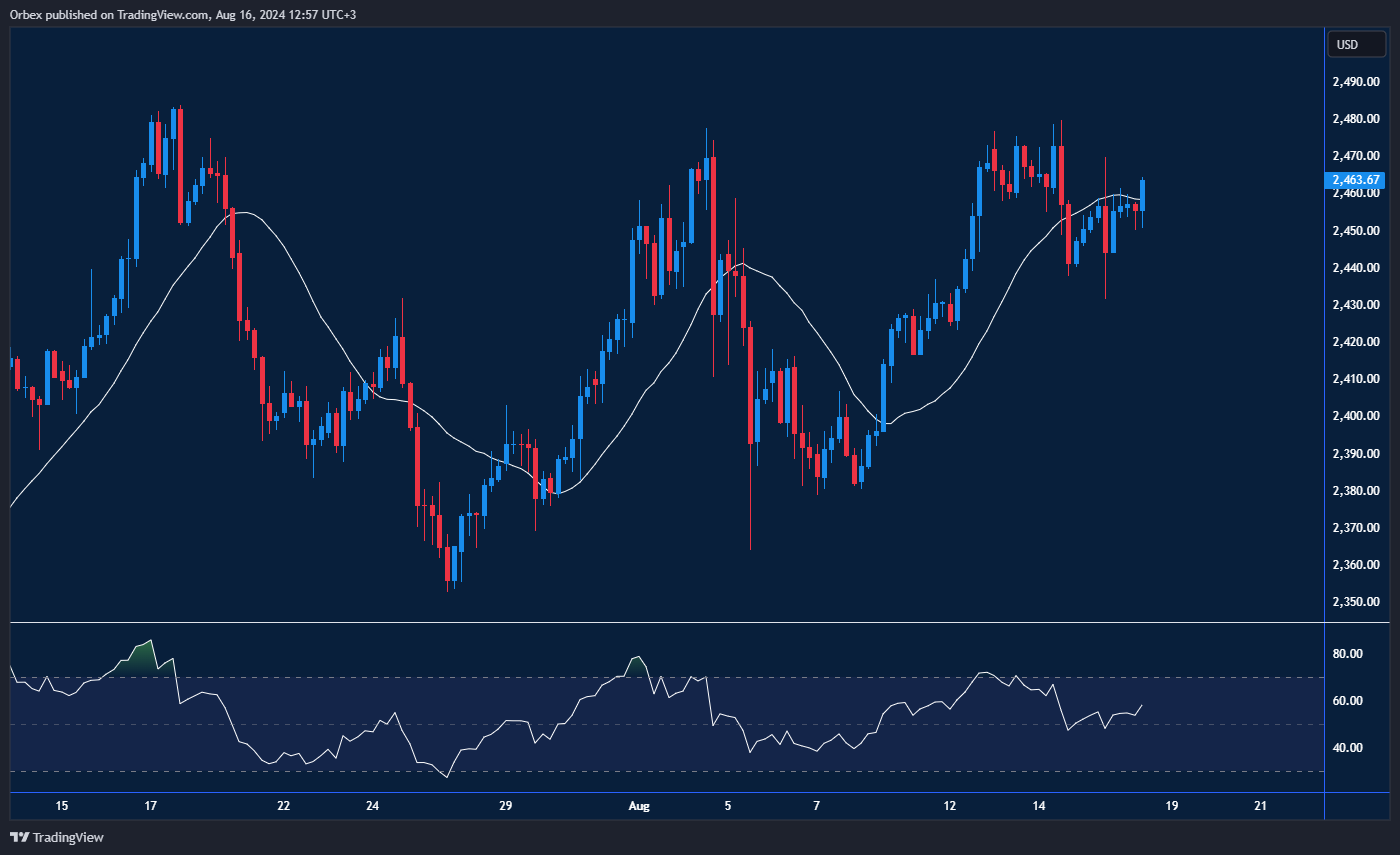This screenshot has height=855, width=1400.
Task: Click the 60.00 level on RSI scale
Action: click(x=1348, y=700)
